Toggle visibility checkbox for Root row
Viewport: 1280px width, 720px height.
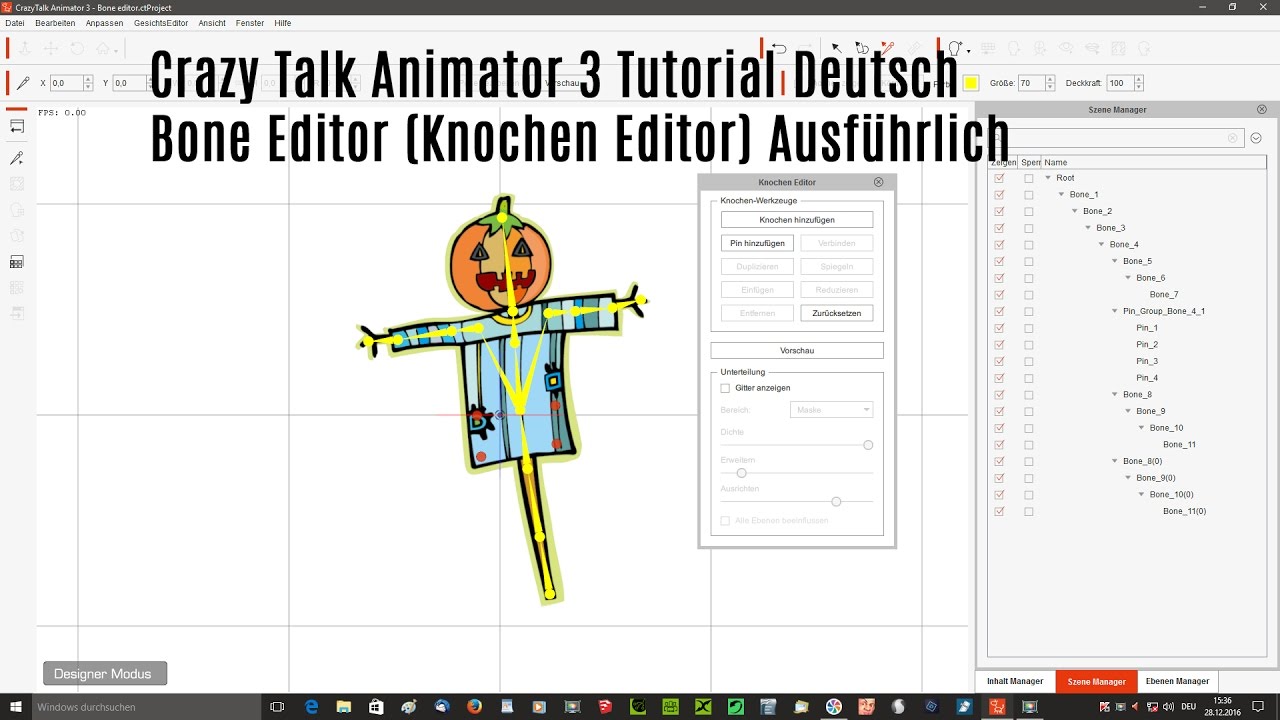999,178
